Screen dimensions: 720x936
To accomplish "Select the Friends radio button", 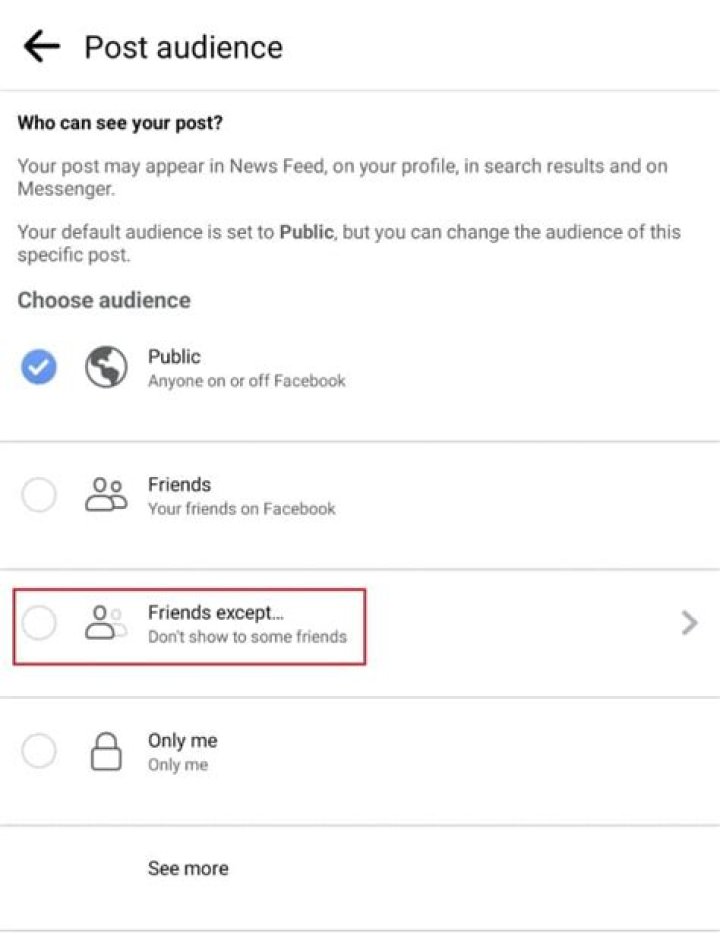I will 39,495.
